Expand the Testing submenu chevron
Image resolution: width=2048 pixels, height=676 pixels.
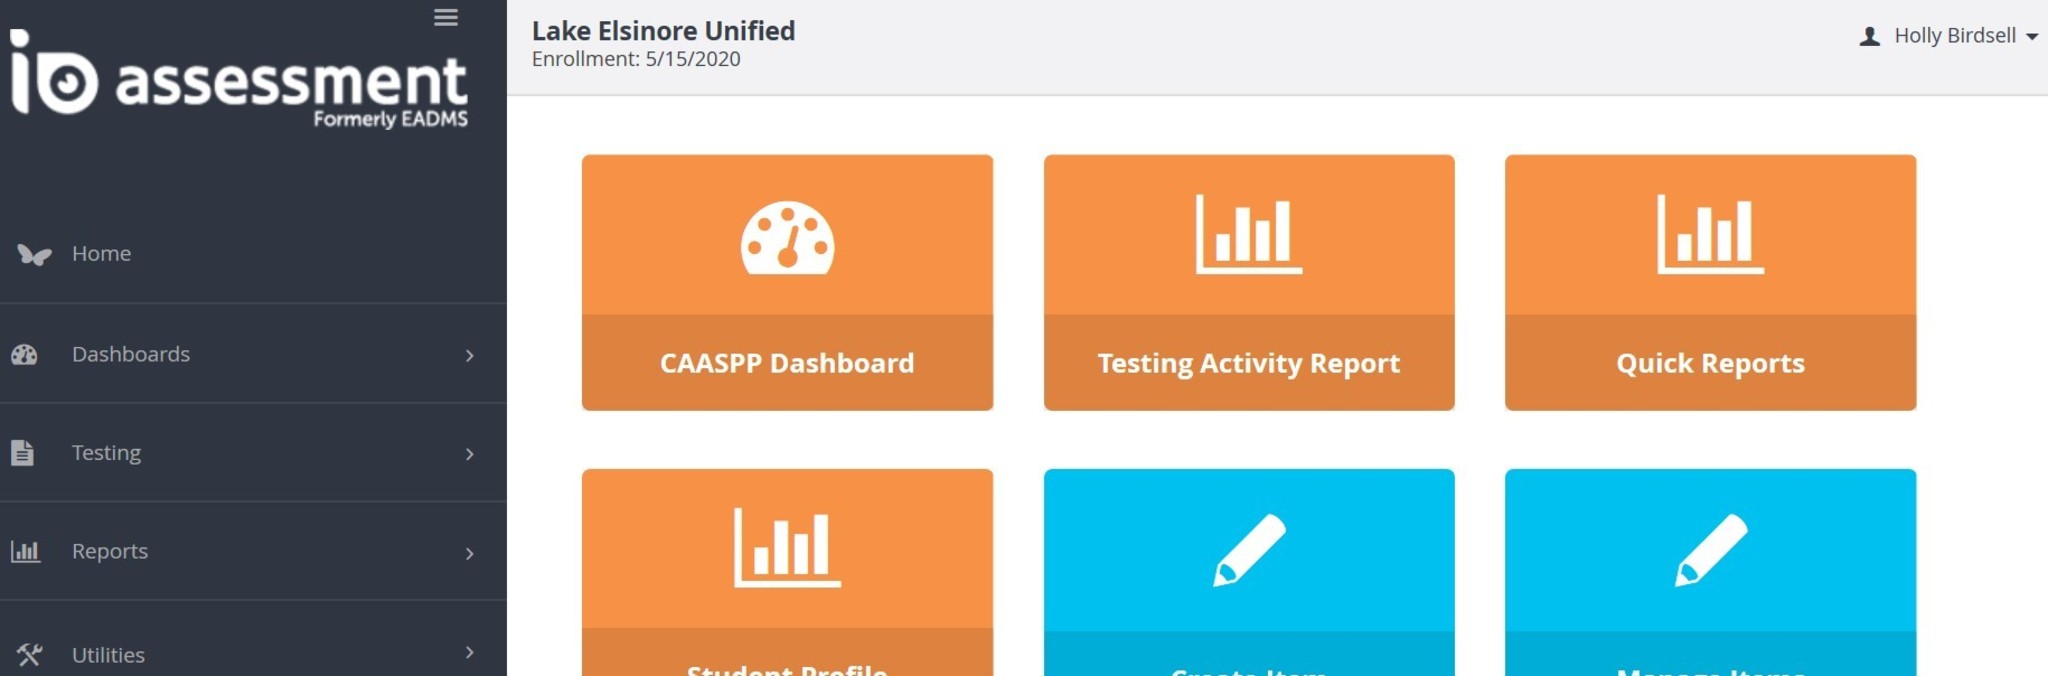point(469,454)
